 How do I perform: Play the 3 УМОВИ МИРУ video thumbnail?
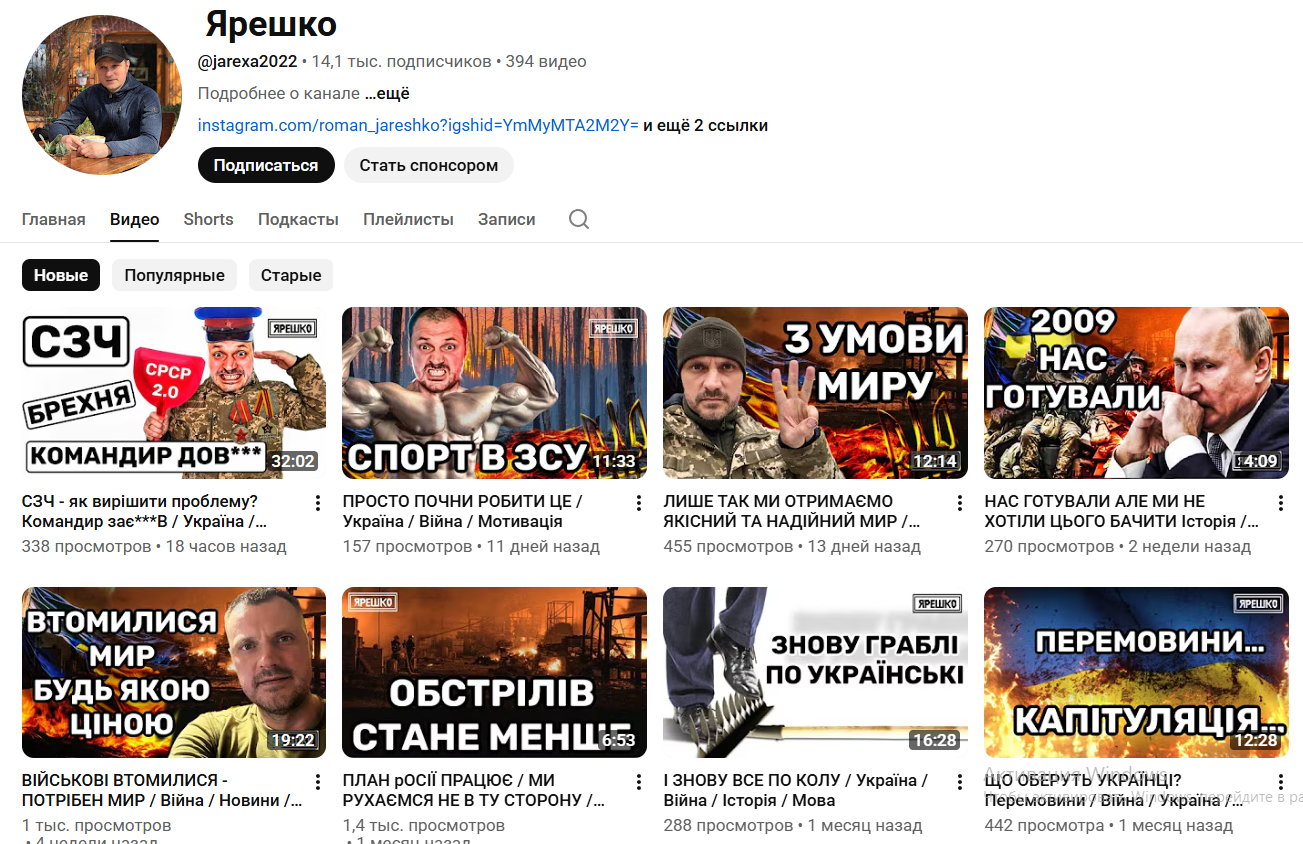(x=815, y=393)
